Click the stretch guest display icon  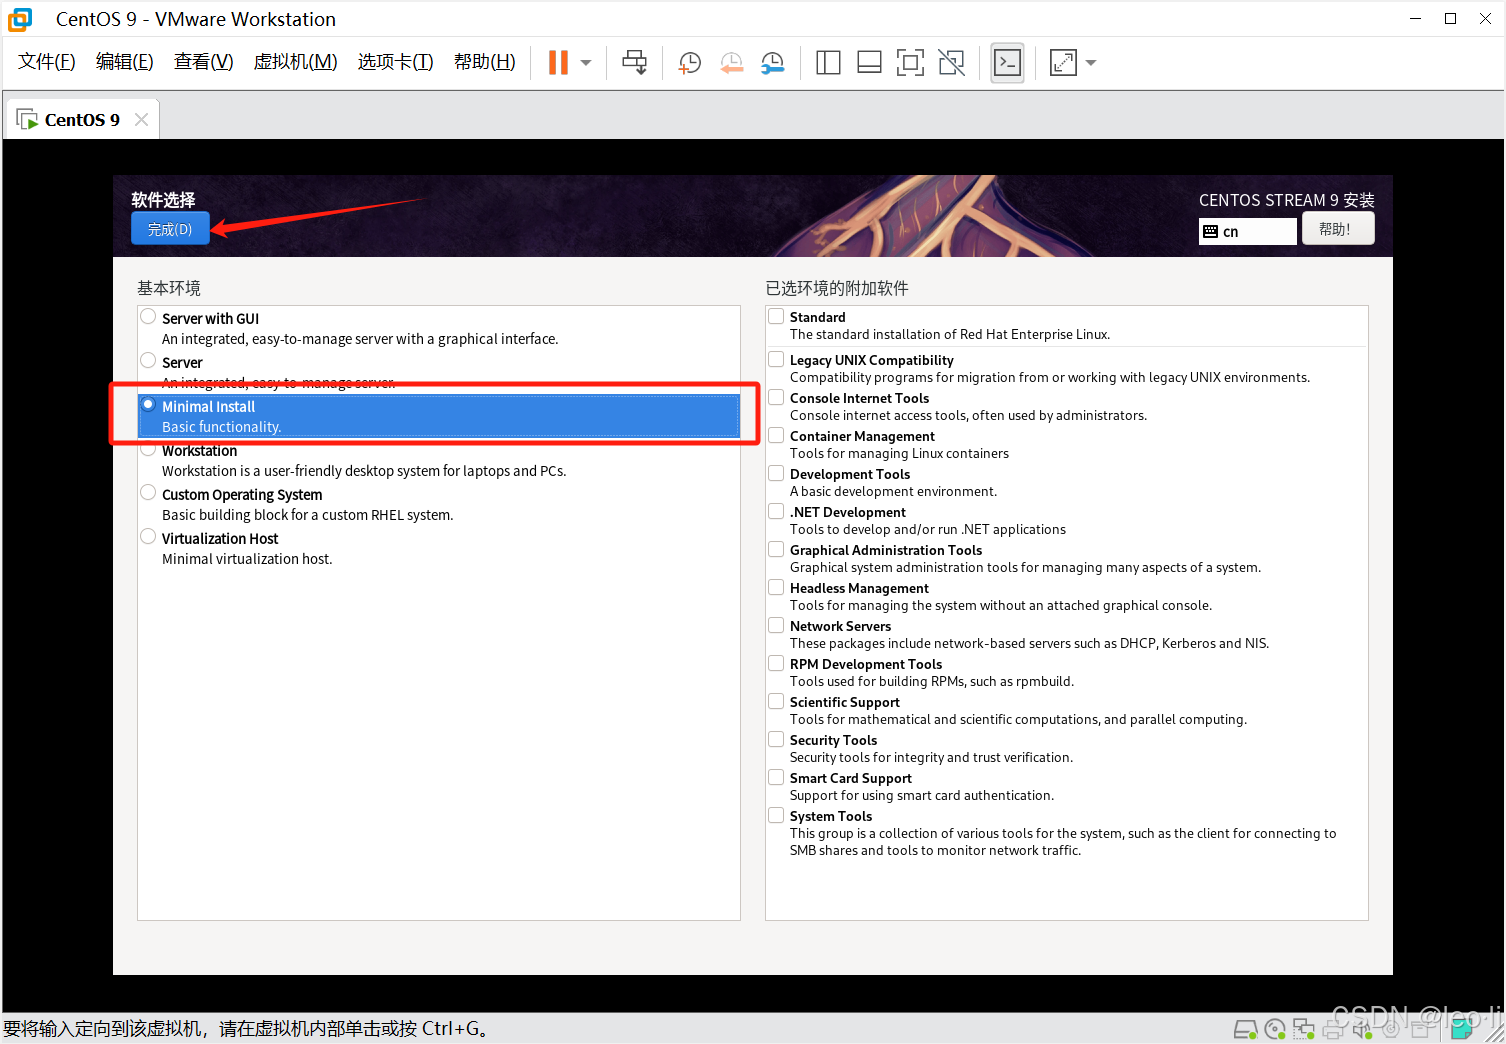point(1063,63)
